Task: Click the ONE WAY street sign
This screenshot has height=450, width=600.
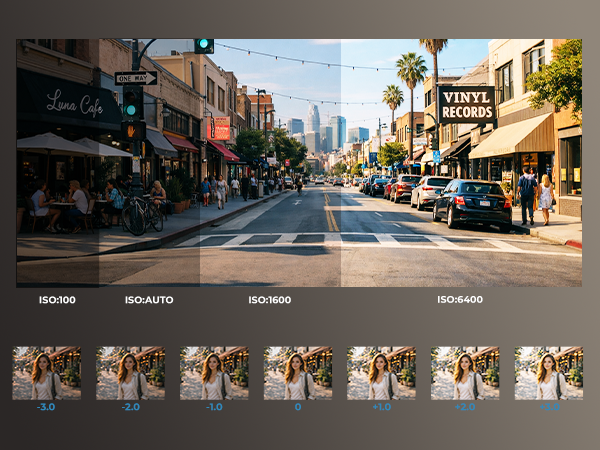Action: [x=136, y=78]
